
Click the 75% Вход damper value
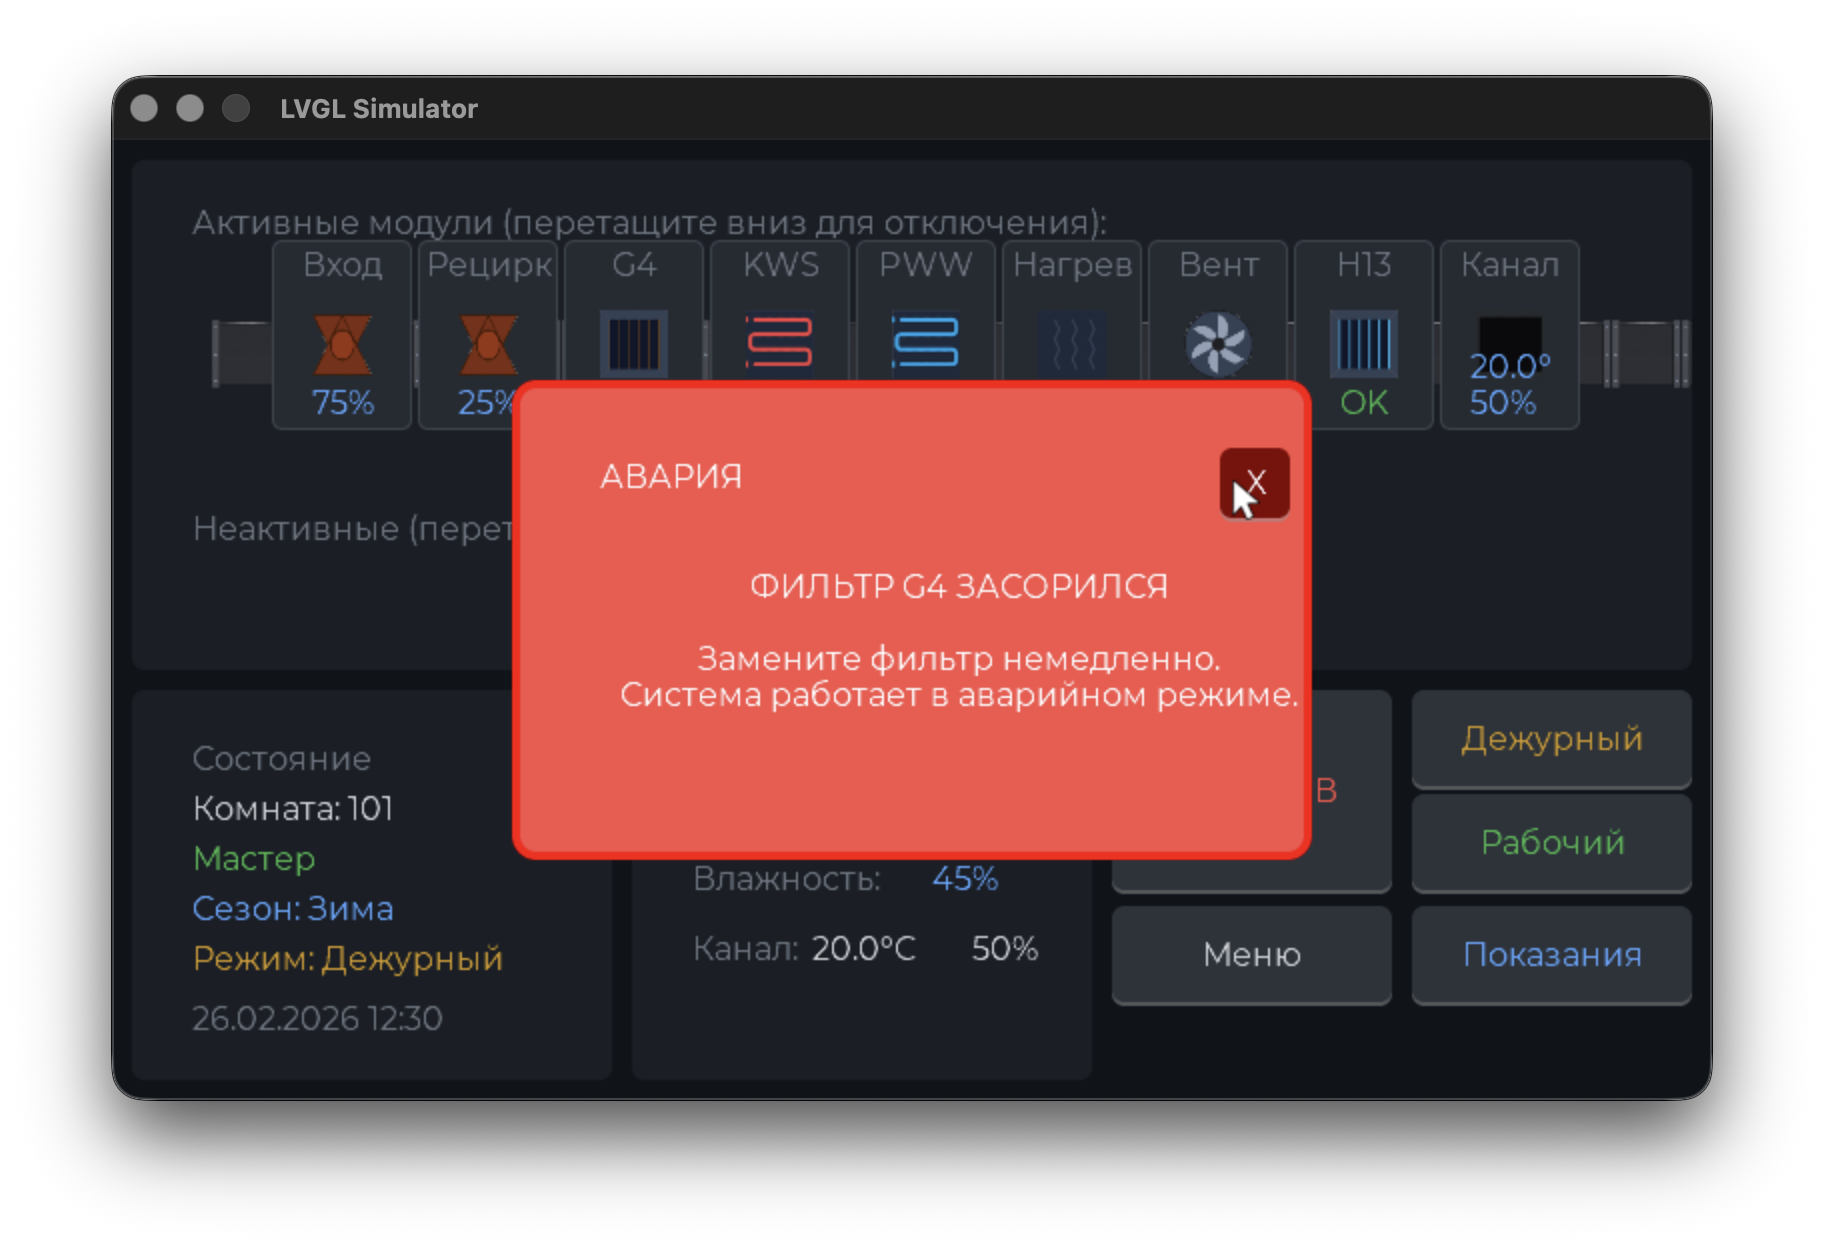point(342,403)
